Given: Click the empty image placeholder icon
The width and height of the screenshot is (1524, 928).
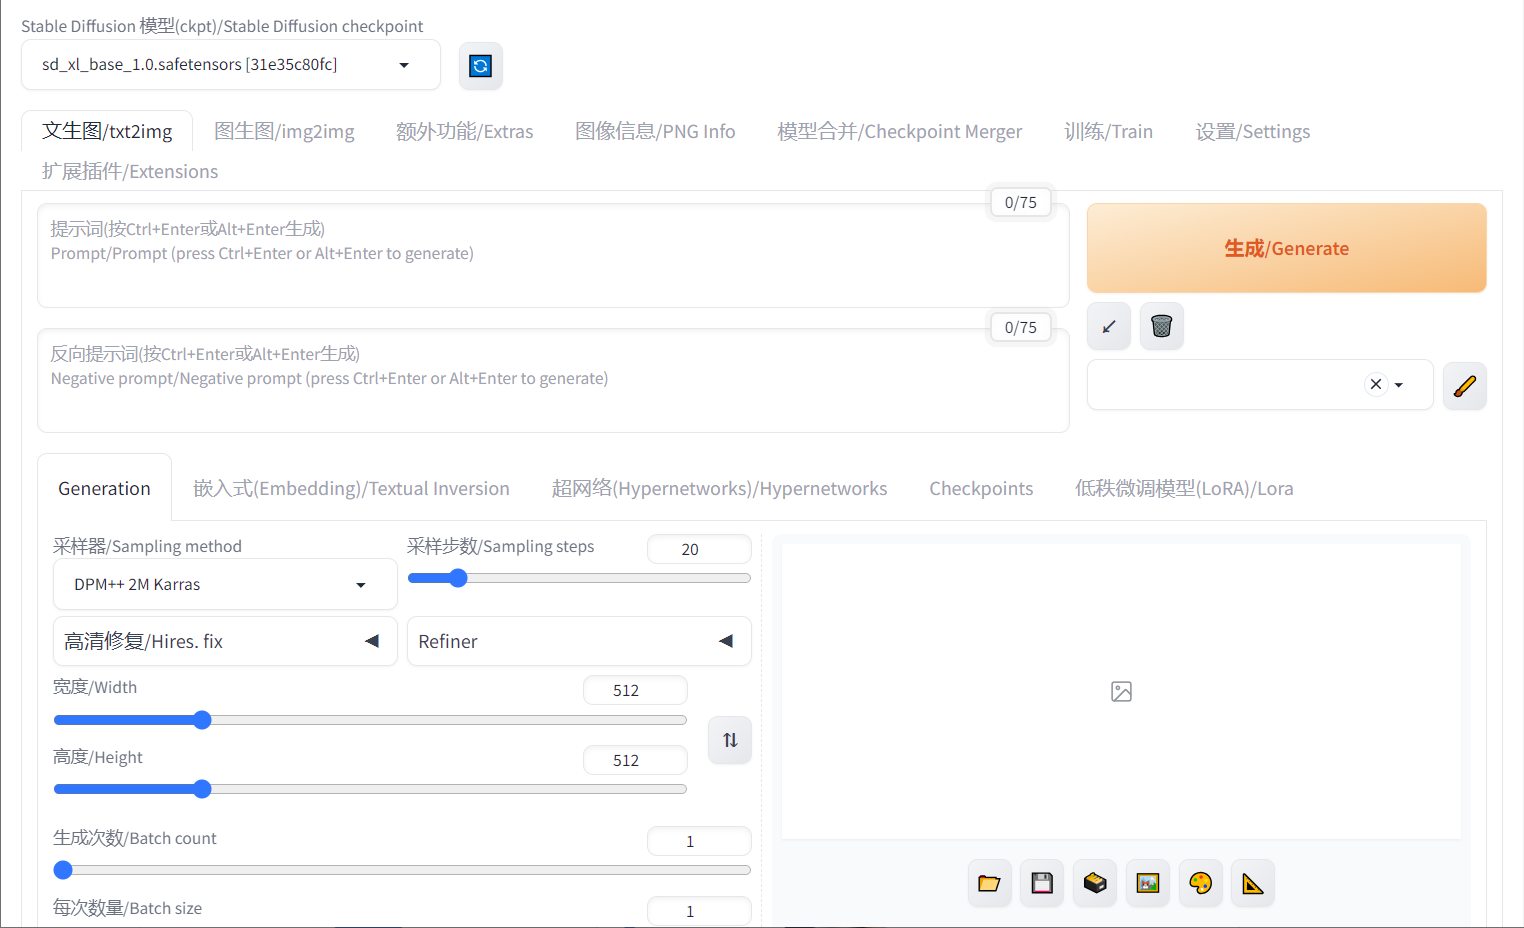Looking at the screenshot, I should click(x=1121, y=692).
